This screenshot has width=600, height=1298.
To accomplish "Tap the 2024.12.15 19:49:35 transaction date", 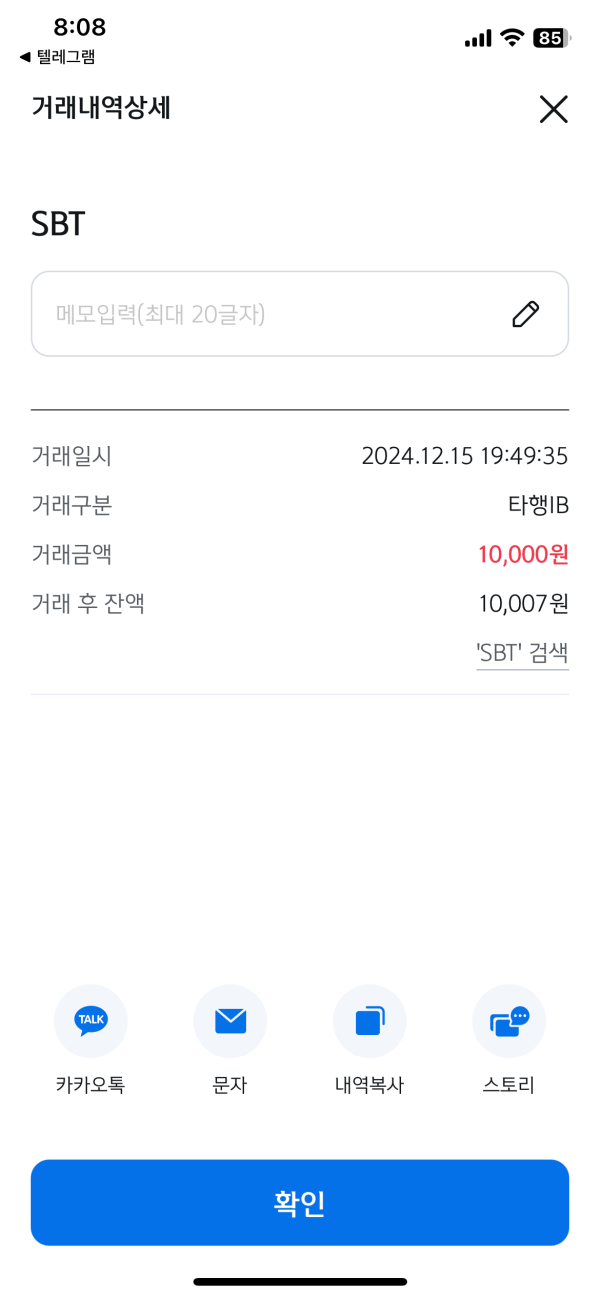I will coord(465,457).
